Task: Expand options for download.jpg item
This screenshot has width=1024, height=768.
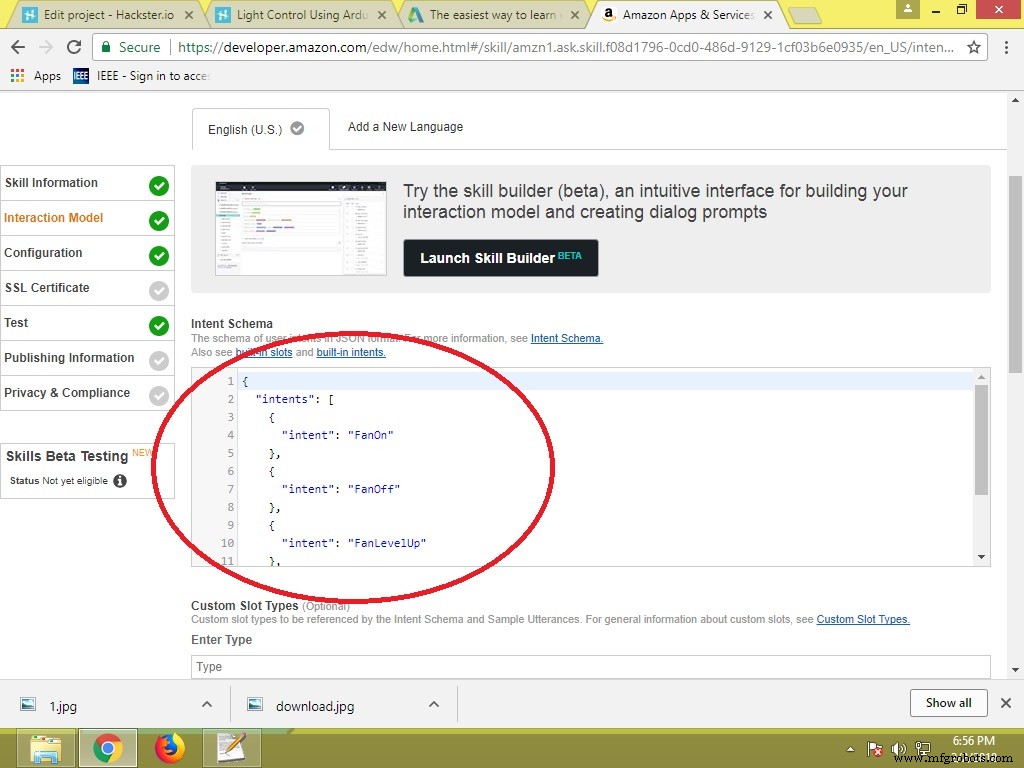Action: (434, 704)
